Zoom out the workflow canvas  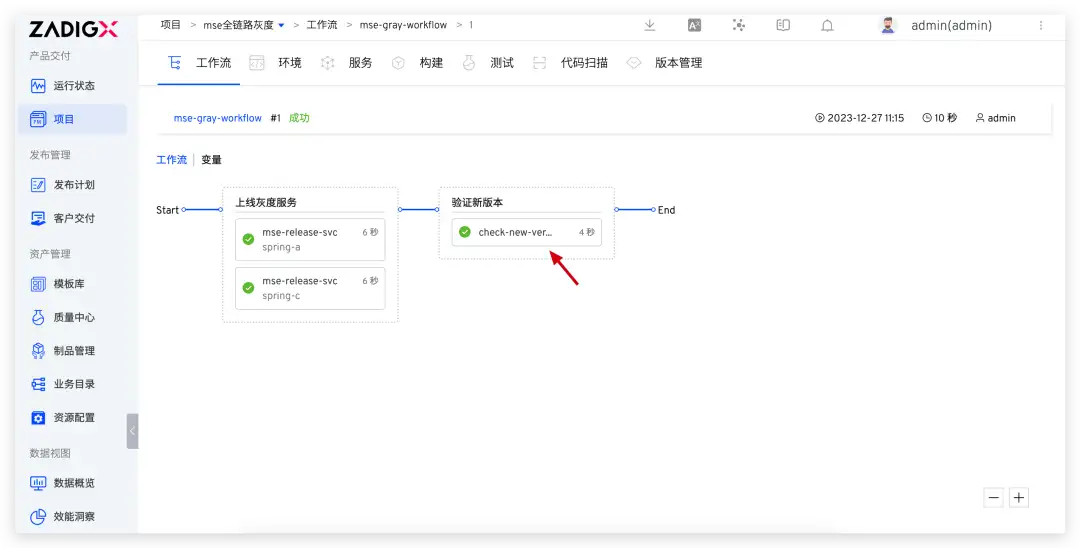tap(993, 497)
